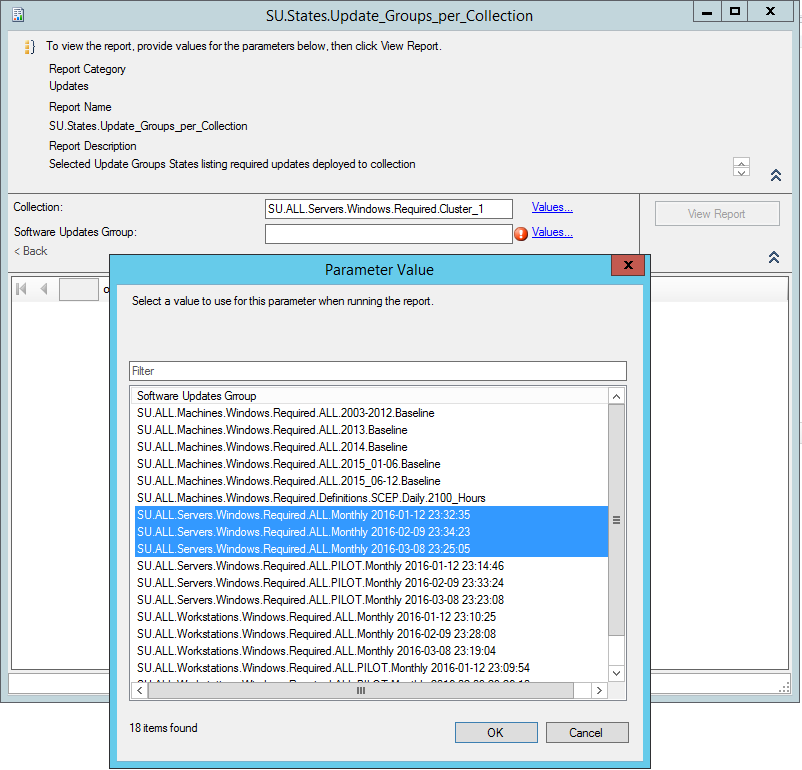Select ALL.2013.Baseline update group
The image size is (802, 770).
(371, 430)
